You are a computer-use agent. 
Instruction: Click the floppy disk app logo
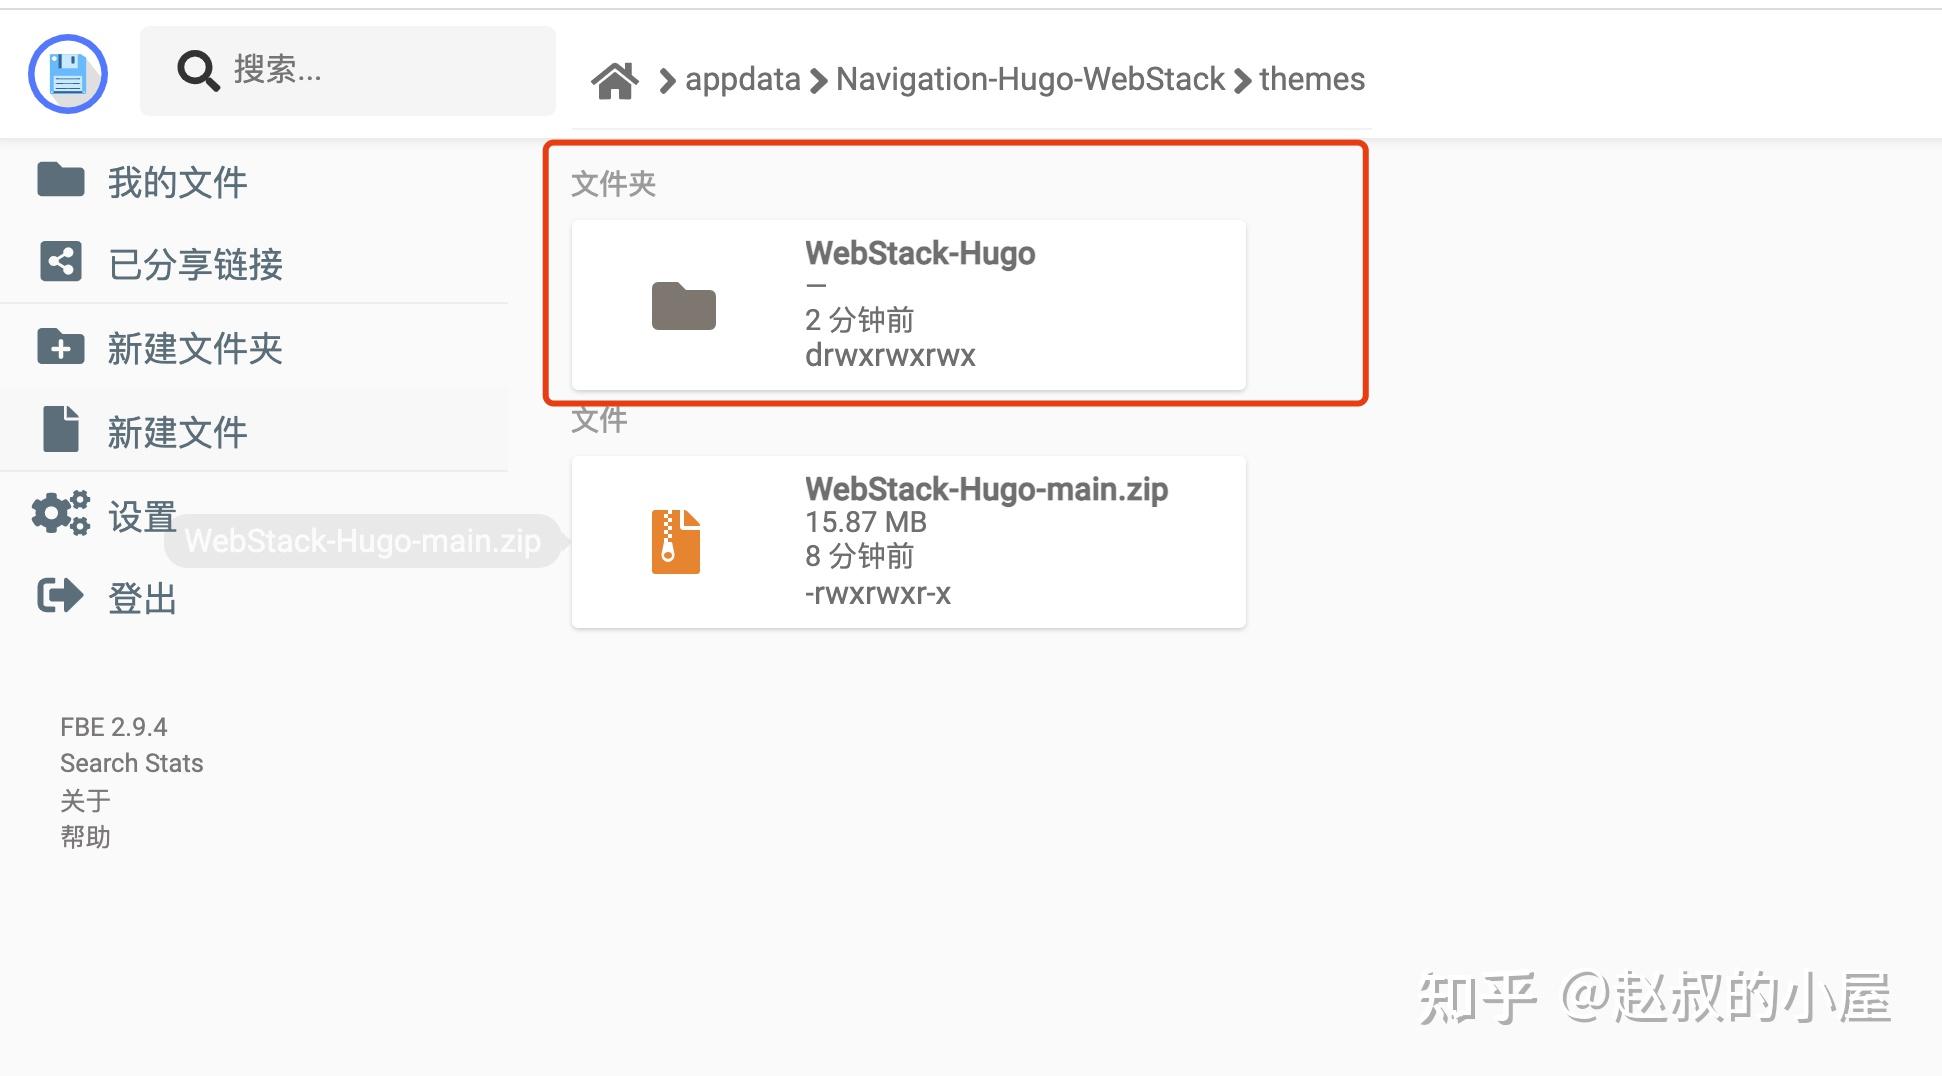[67, 73]
